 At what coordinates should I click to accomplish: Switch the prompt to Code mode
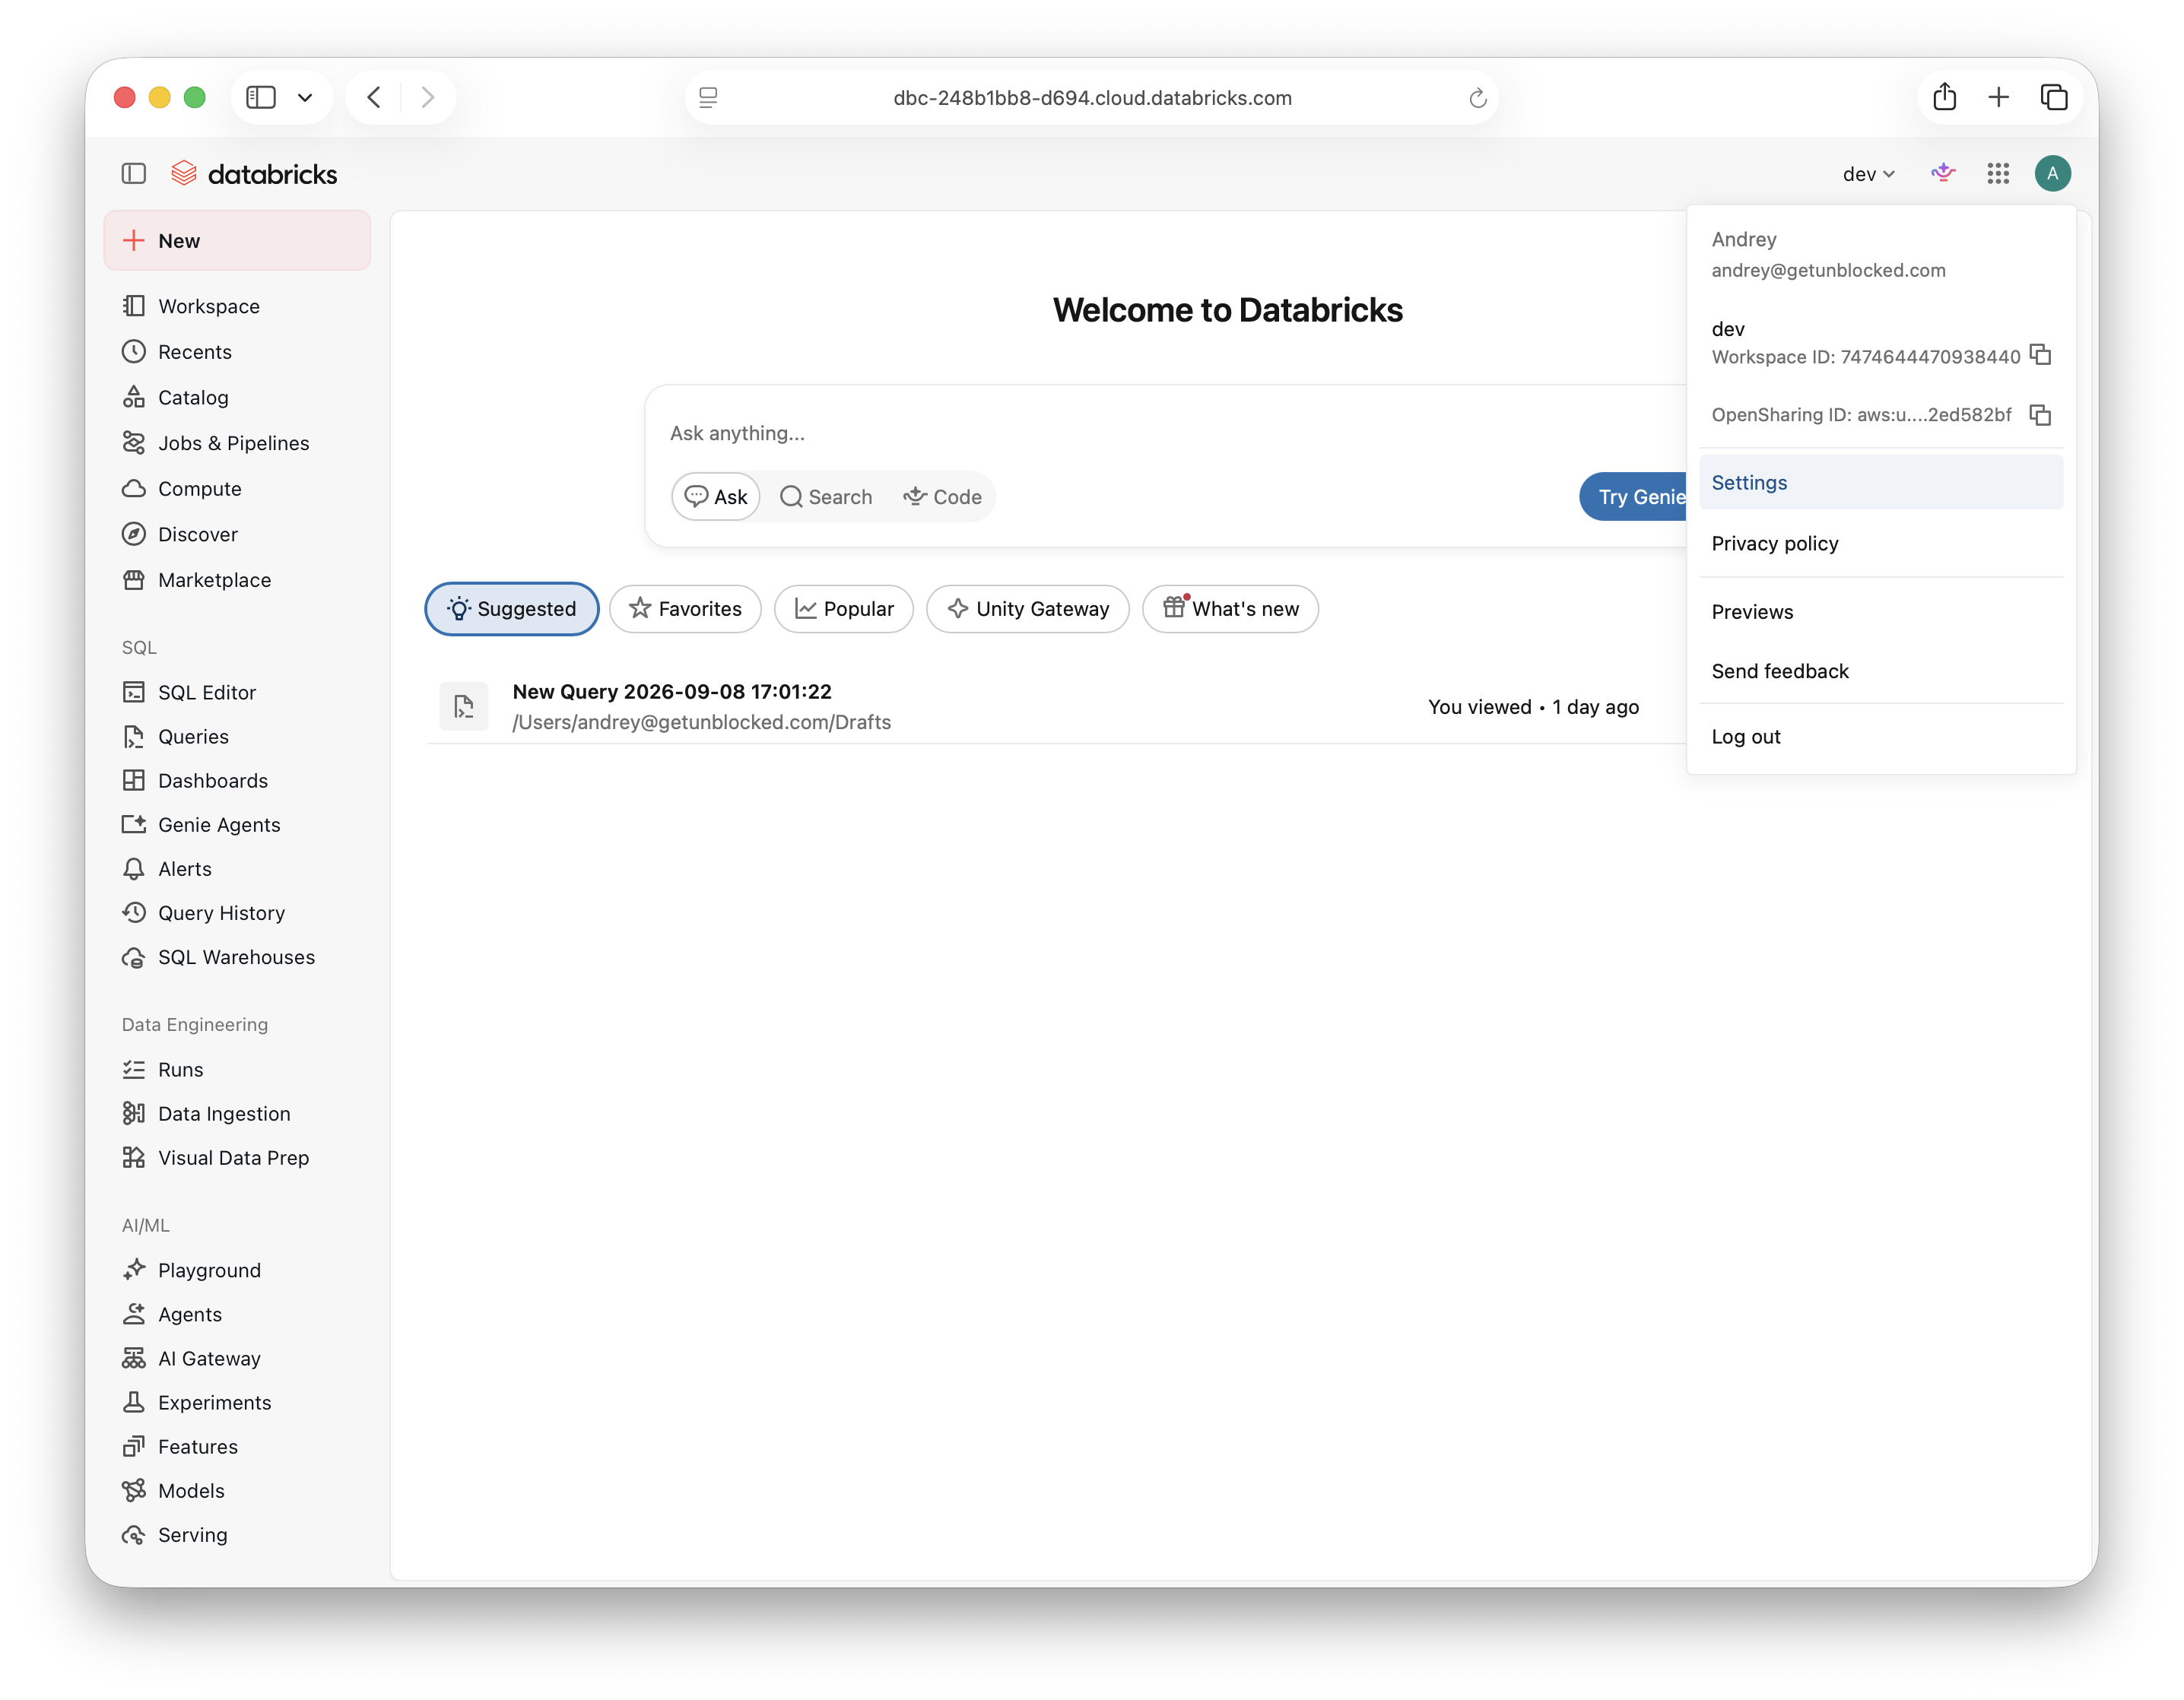click(942, 497)
